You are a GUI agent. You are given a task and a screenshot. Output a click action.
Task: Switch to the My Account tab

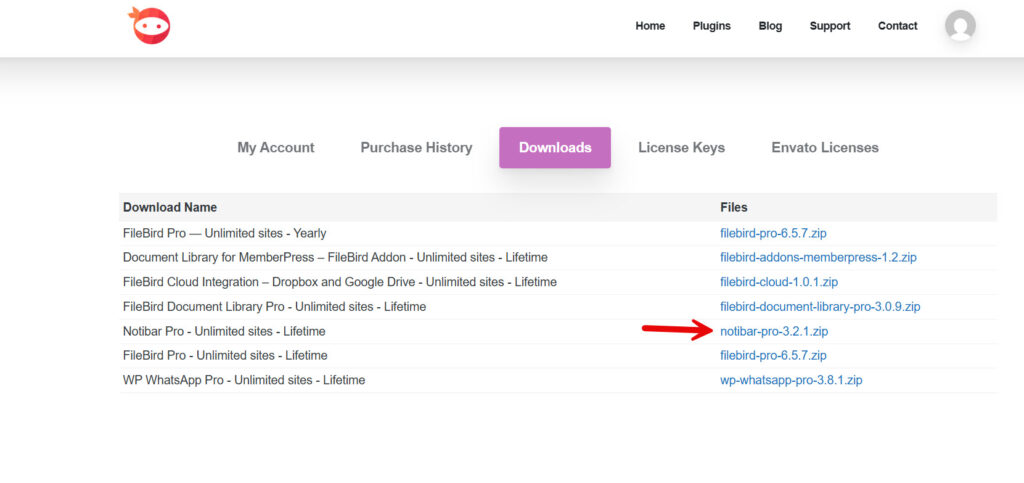[276, 148]
